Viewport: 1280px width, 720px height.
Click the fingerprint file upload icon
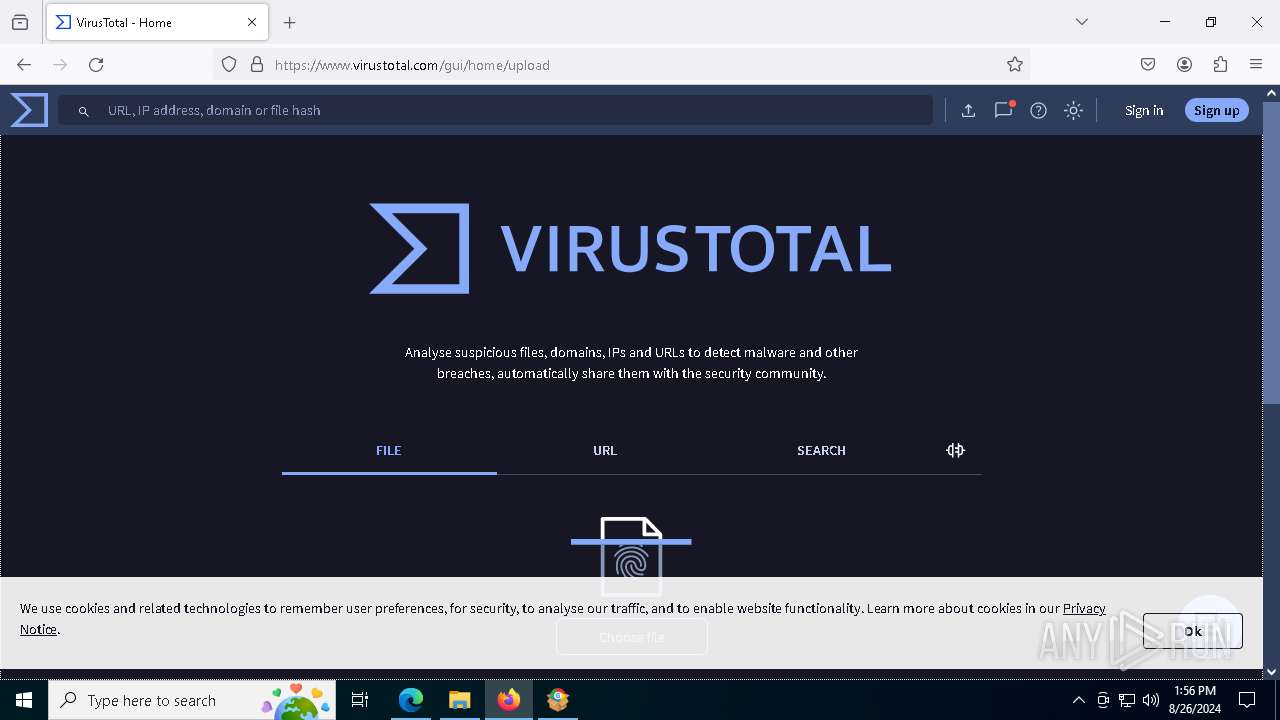pos(631,556)
